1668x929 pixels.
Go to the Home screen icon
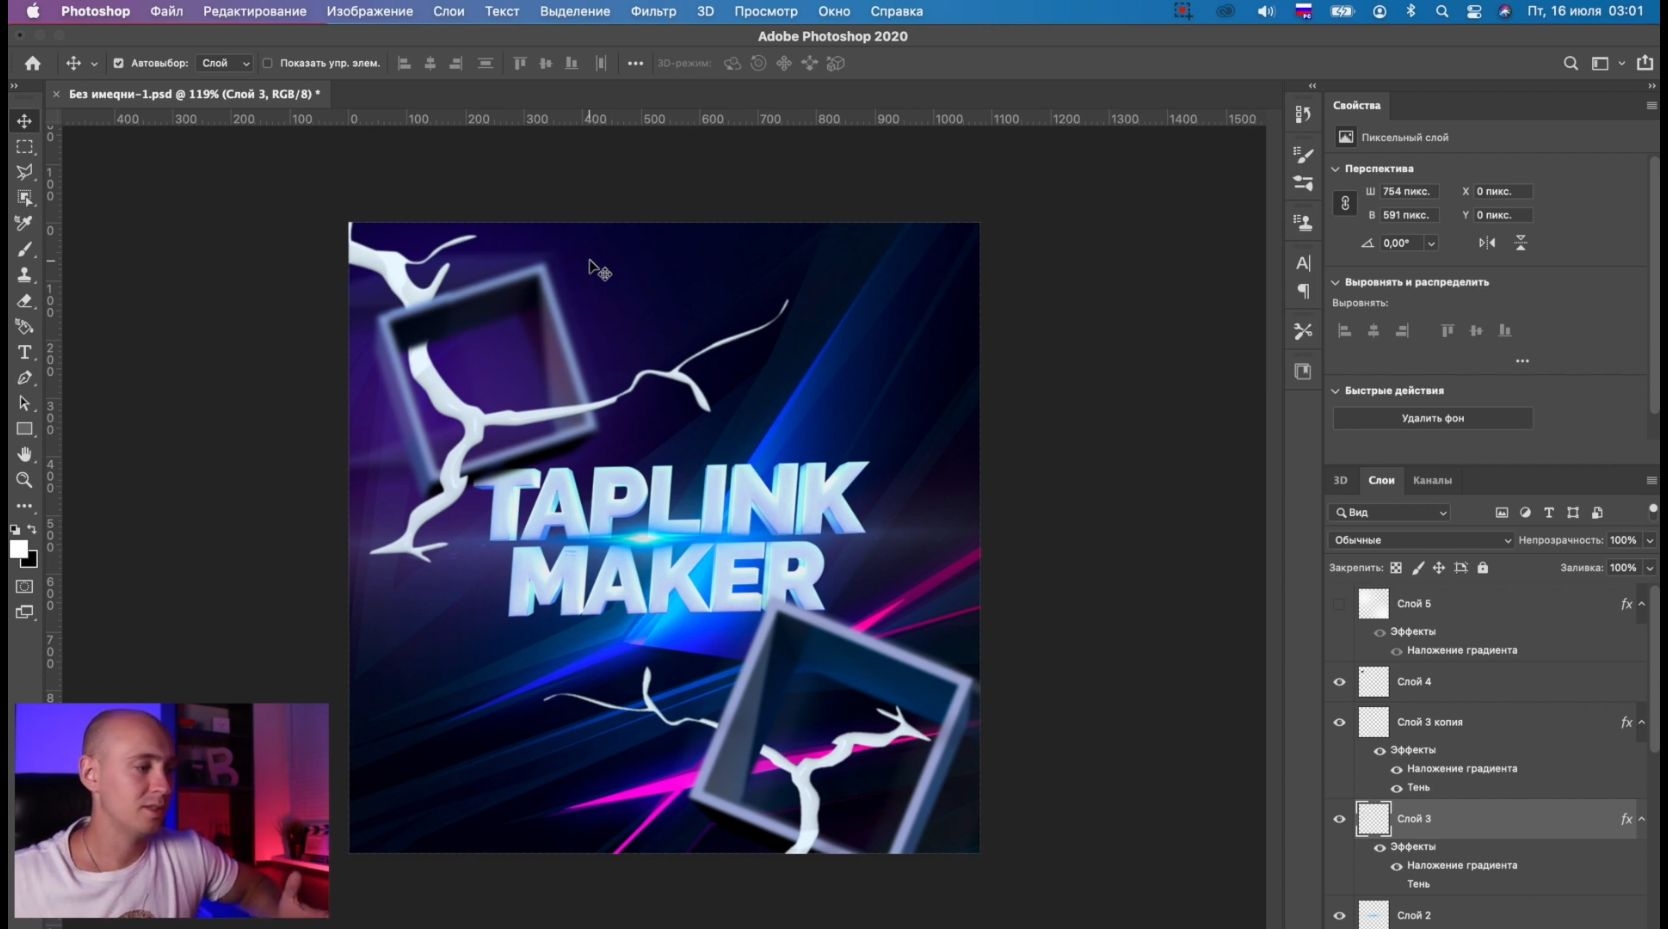pyautogui.click(x=33, y=63)
